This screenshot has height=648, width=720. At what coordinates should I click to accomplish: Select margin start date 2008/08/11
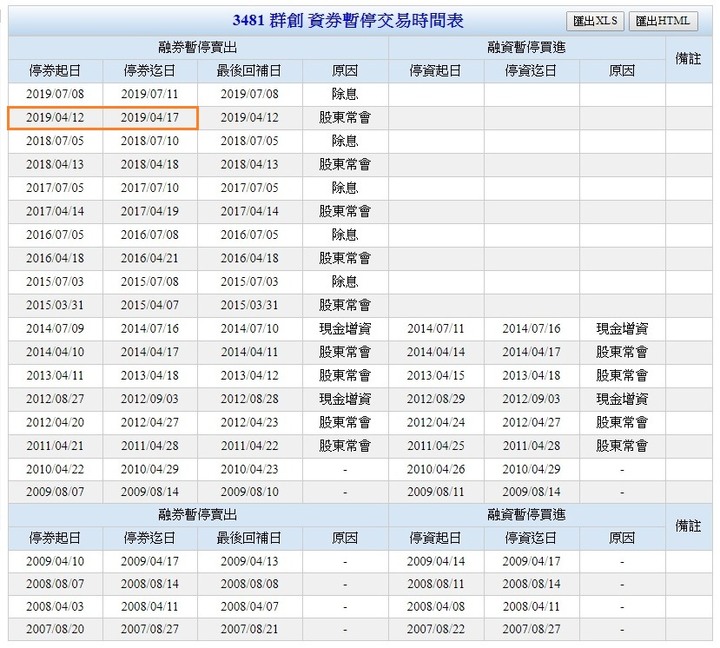point(435,584)
